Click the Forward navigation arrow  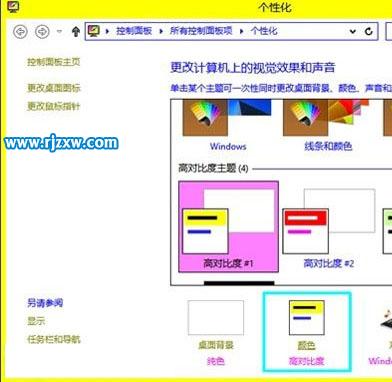(42, 32)
